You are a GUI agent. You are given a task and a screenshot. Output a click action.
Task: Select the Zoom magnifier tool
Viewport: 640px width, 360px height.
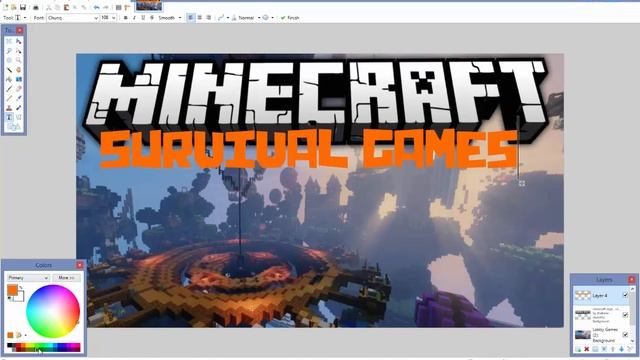(19, 60)
